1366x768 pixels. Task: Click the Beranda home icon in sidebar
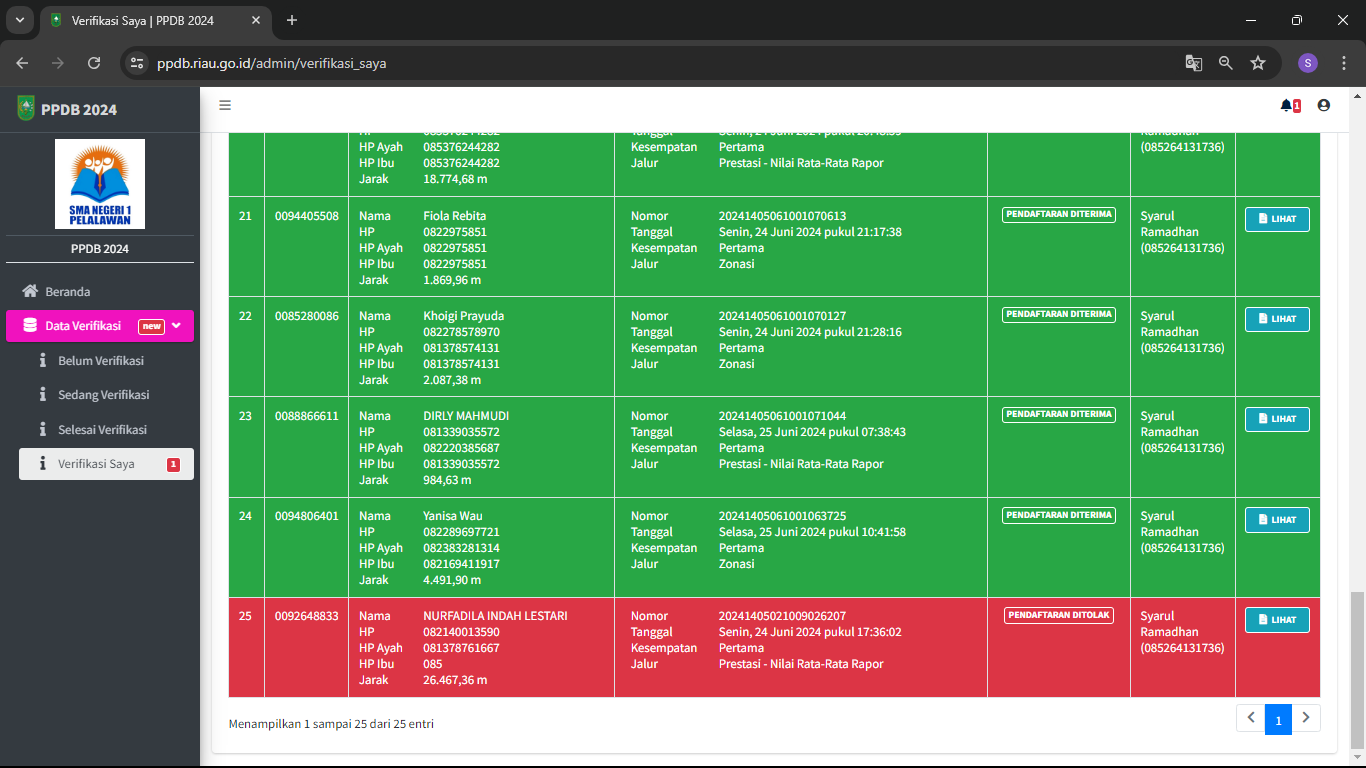(30, 291)
